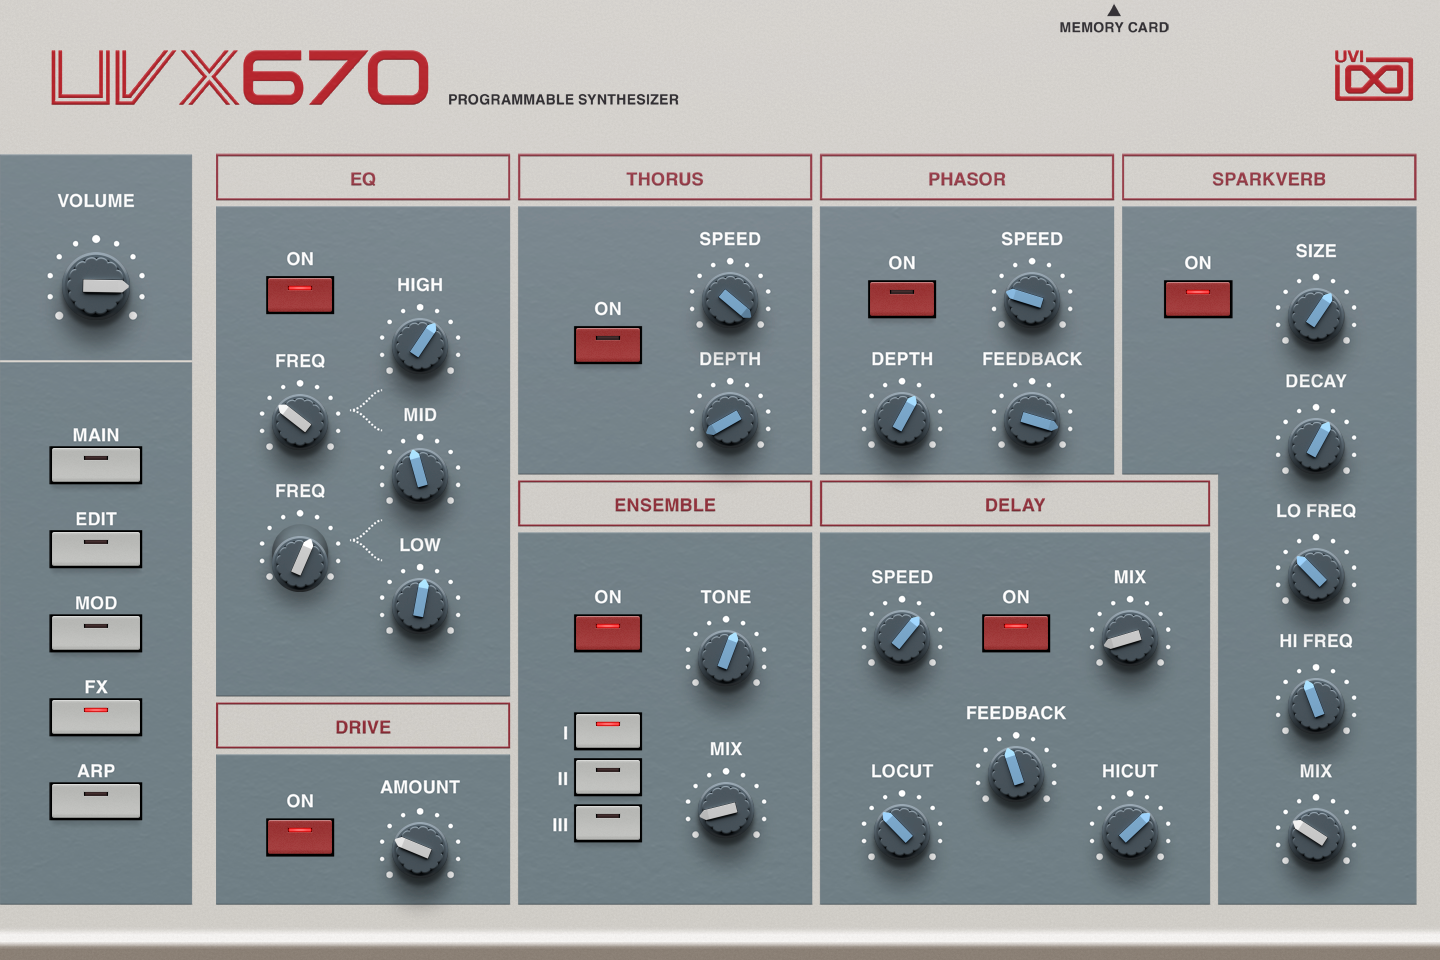
Task: Turn the SIZE knob in SPARKVERB
Action: pyautogui.click(x=1316, y=315)
